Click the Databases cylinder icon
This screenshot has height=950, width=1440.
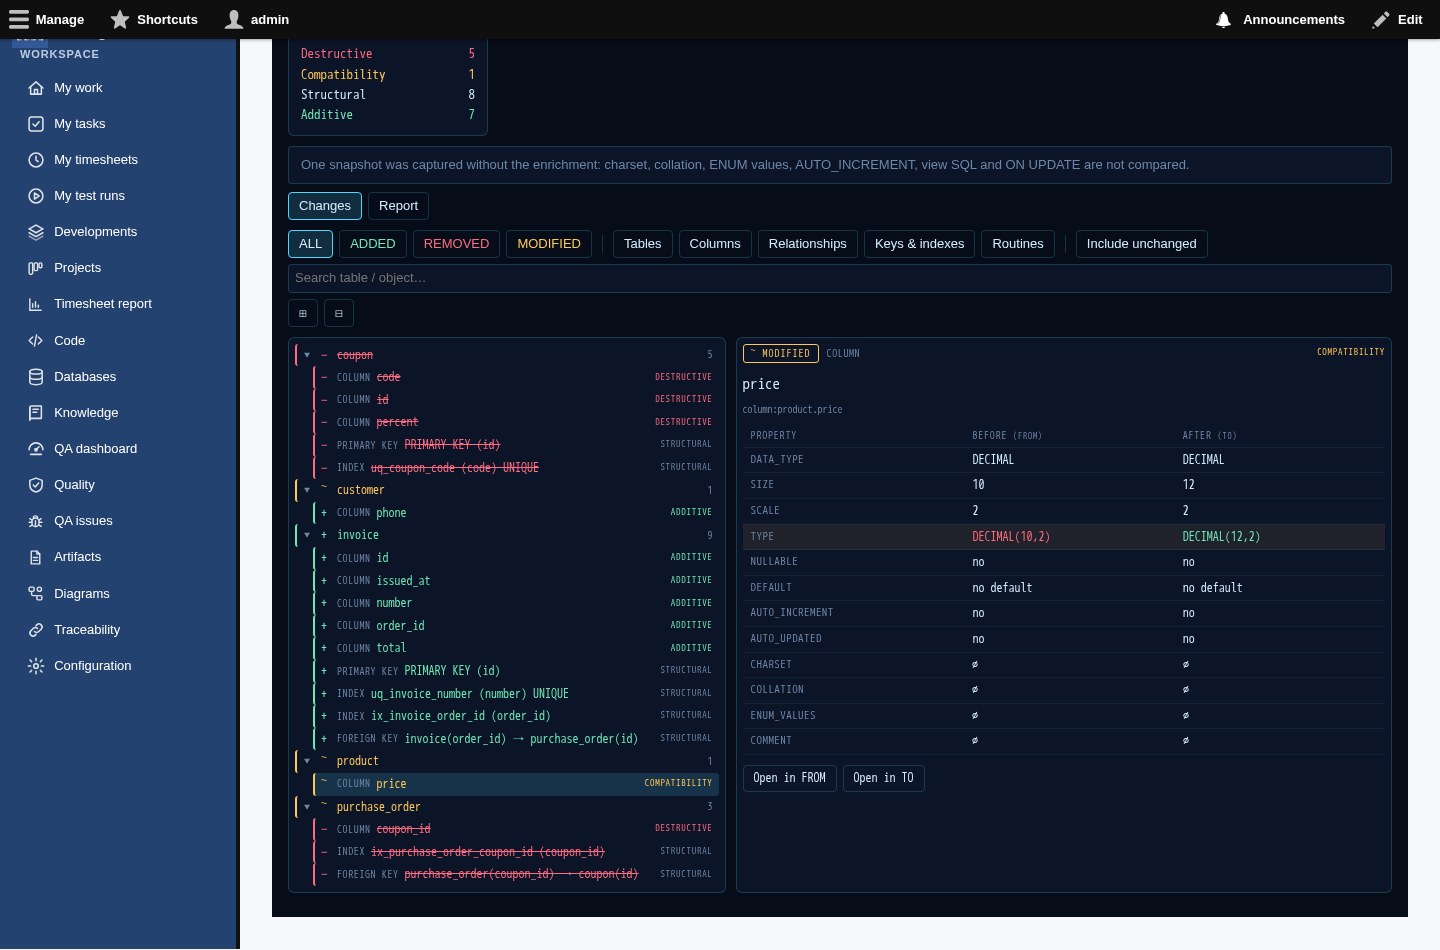[36, 377]
